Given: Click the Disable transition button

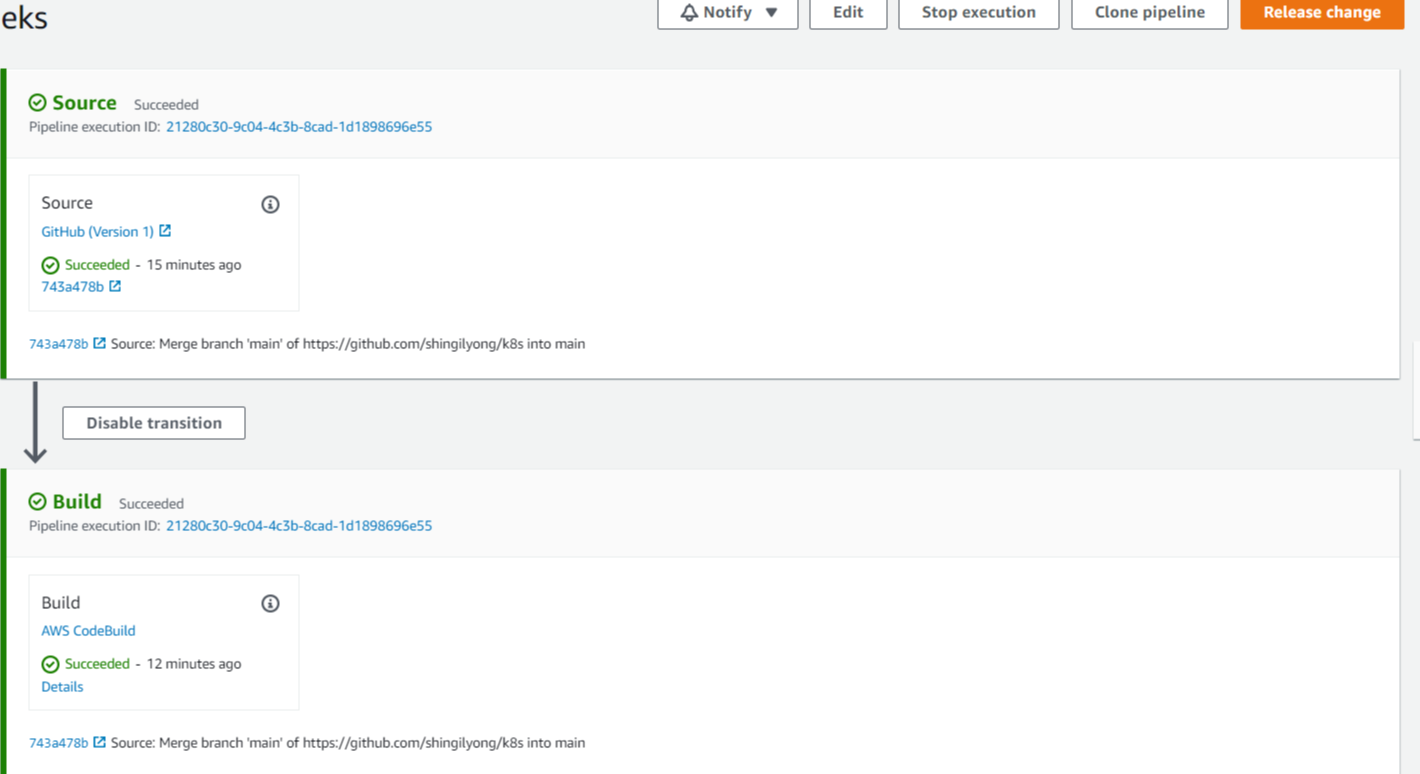Looking at the screenshot, I should click(x=154, y=423).
